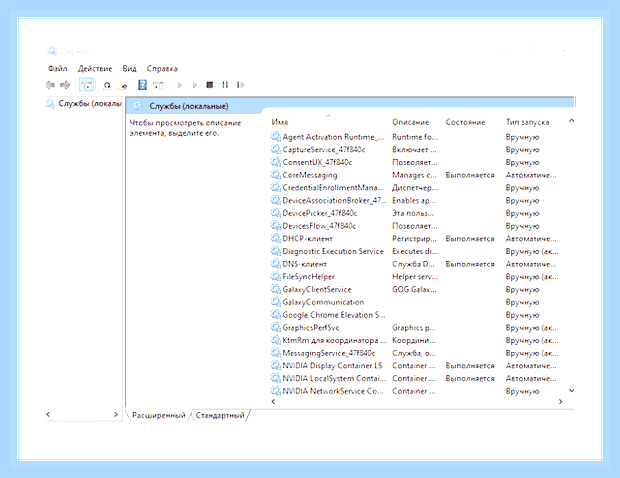The width and height of the screenshot is (620, 478).
Task: Open the Файл menu
Action: (58, 68)
